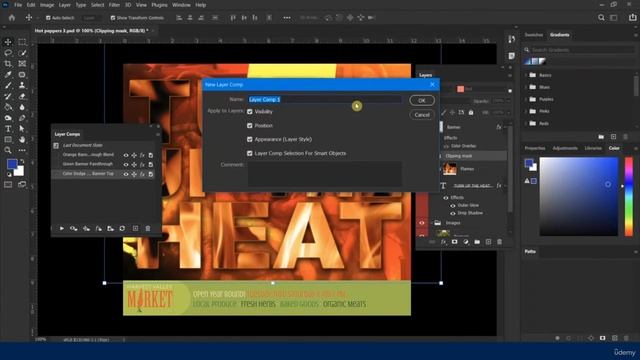Open the Filter menu
Viewport: 640px width, 360px height.
tap(114, 5)
